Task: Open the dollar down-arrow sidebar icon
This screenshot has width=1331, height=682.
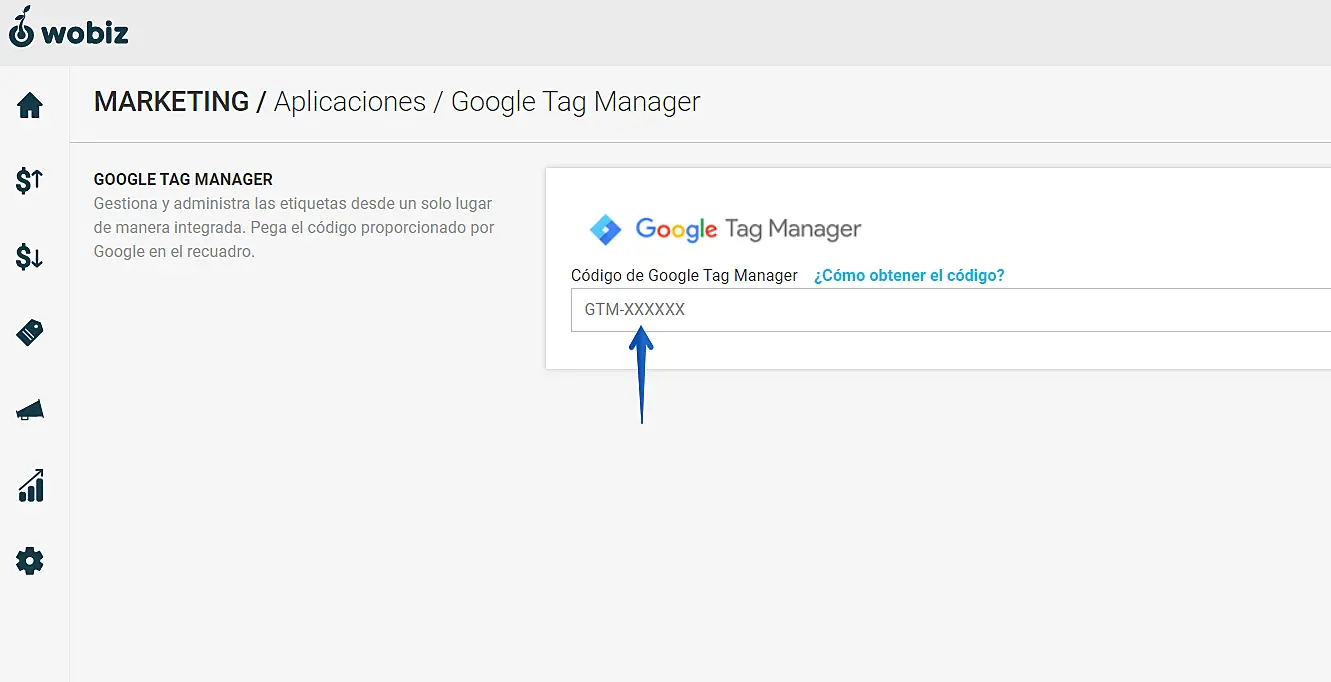Action: (30, 257)
